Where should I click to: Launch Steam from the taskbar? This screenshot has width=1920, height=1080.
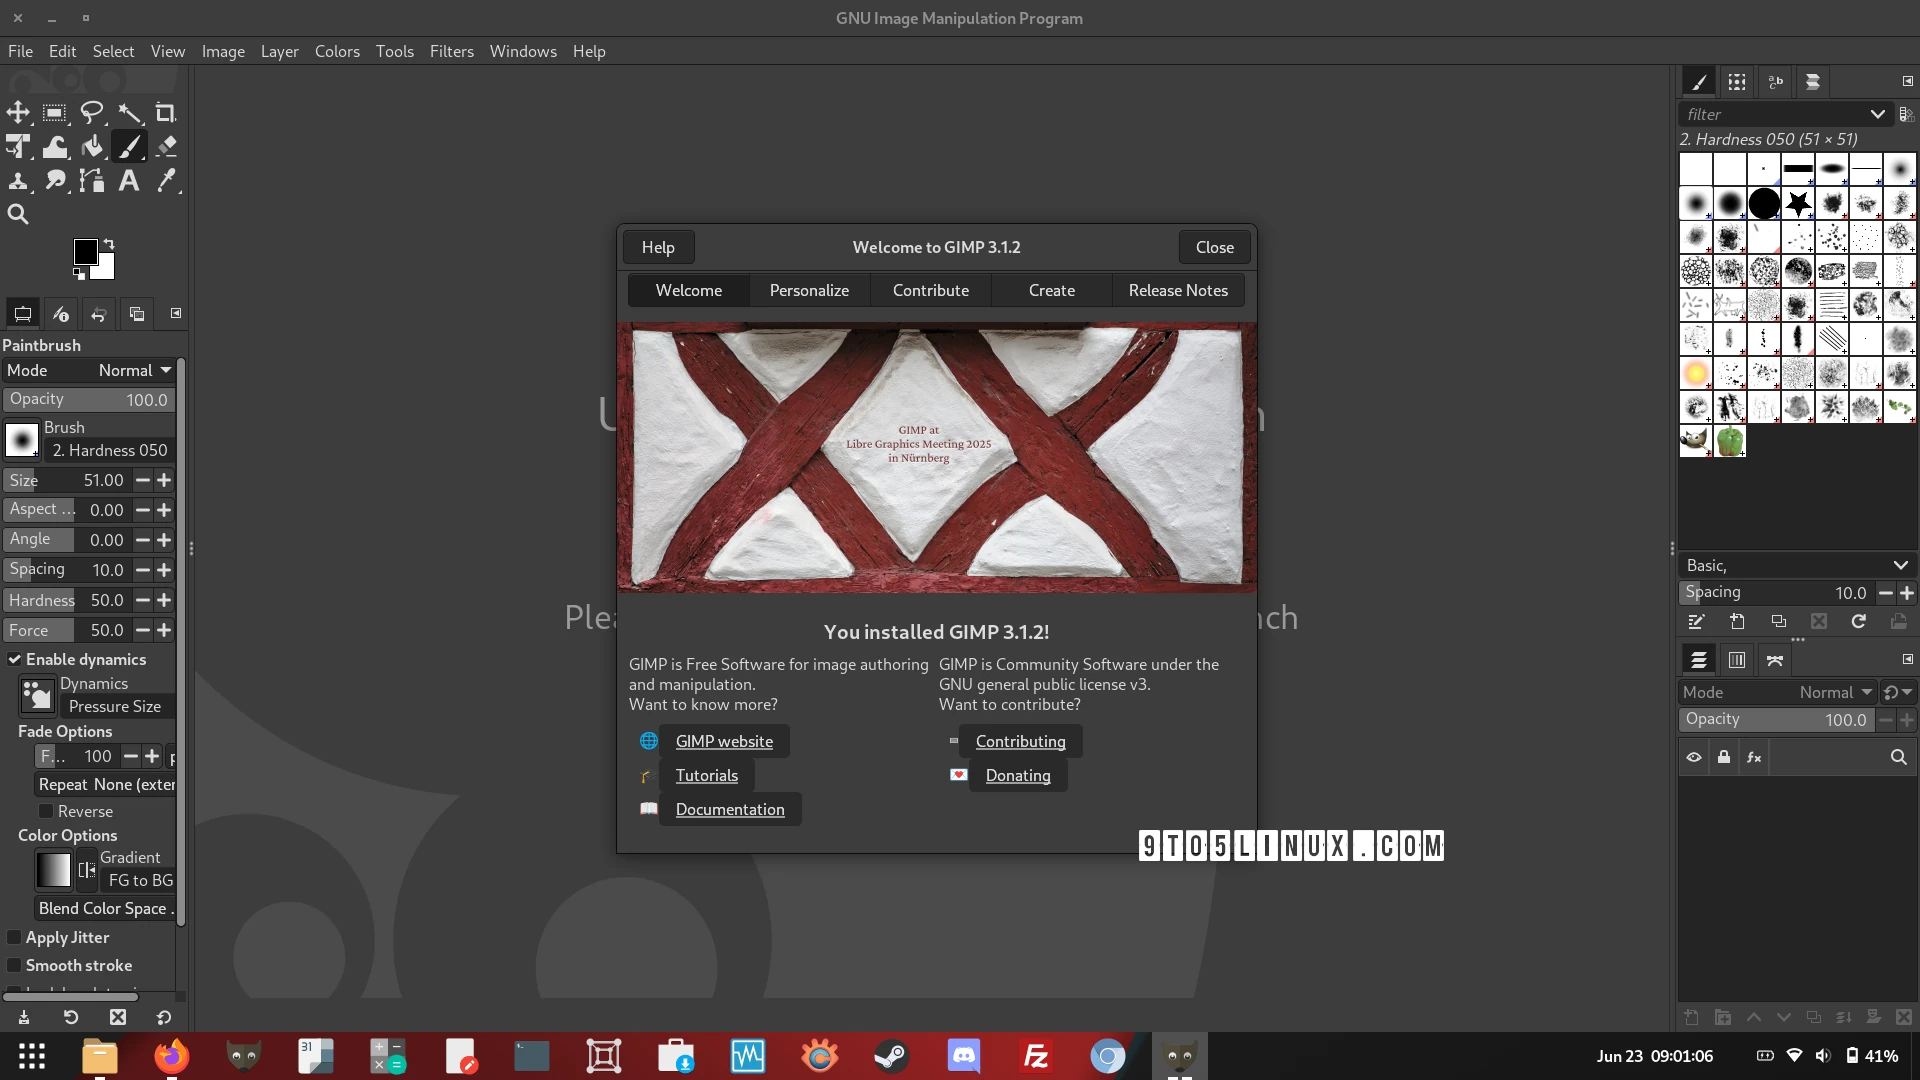891,1056
